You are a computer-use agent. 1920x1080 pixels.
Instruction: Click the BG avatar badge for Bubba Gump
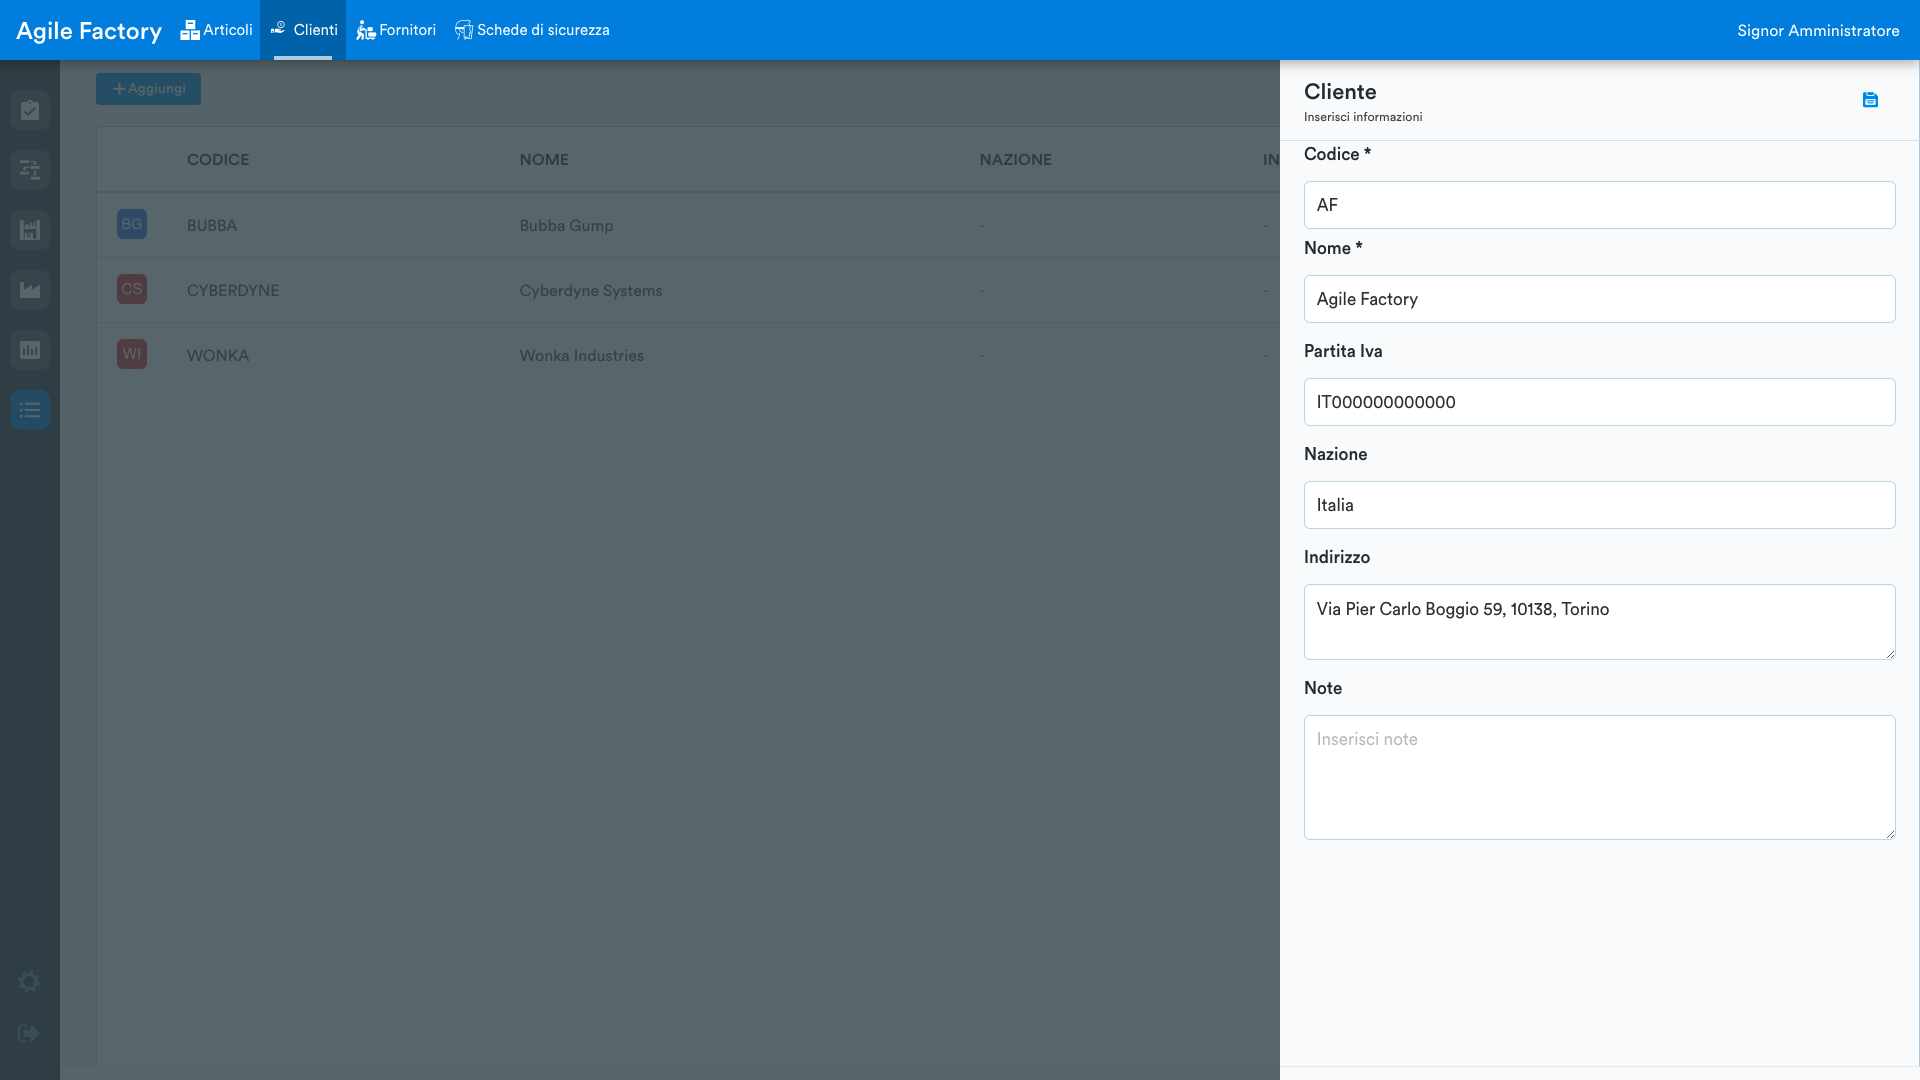(x=132, y=224)
